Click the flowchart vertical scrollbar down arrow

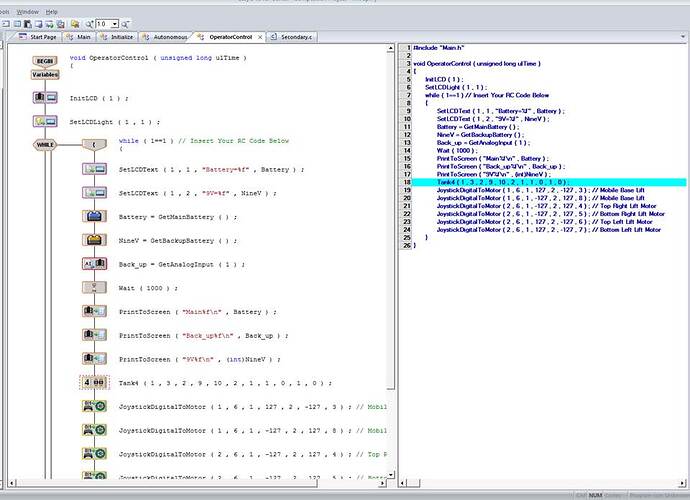pyautogui.click(x=390, y=474)
